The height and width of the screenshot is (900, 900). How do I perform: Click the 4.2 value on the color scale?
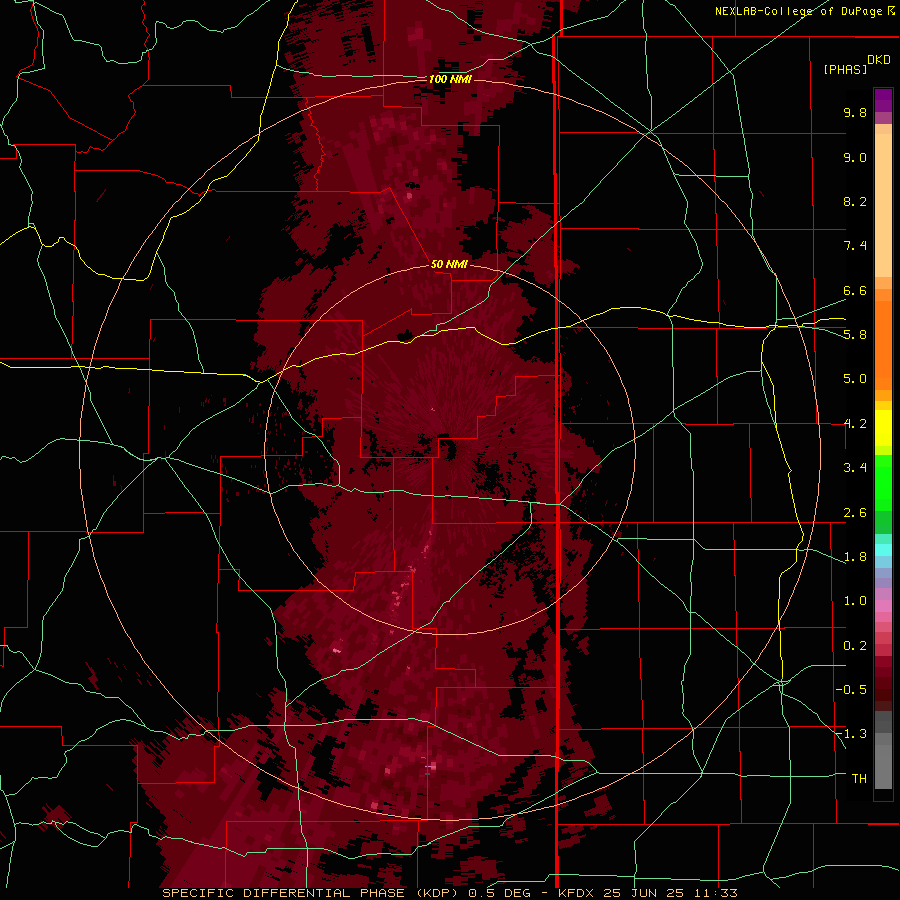[x=855, y=424]
